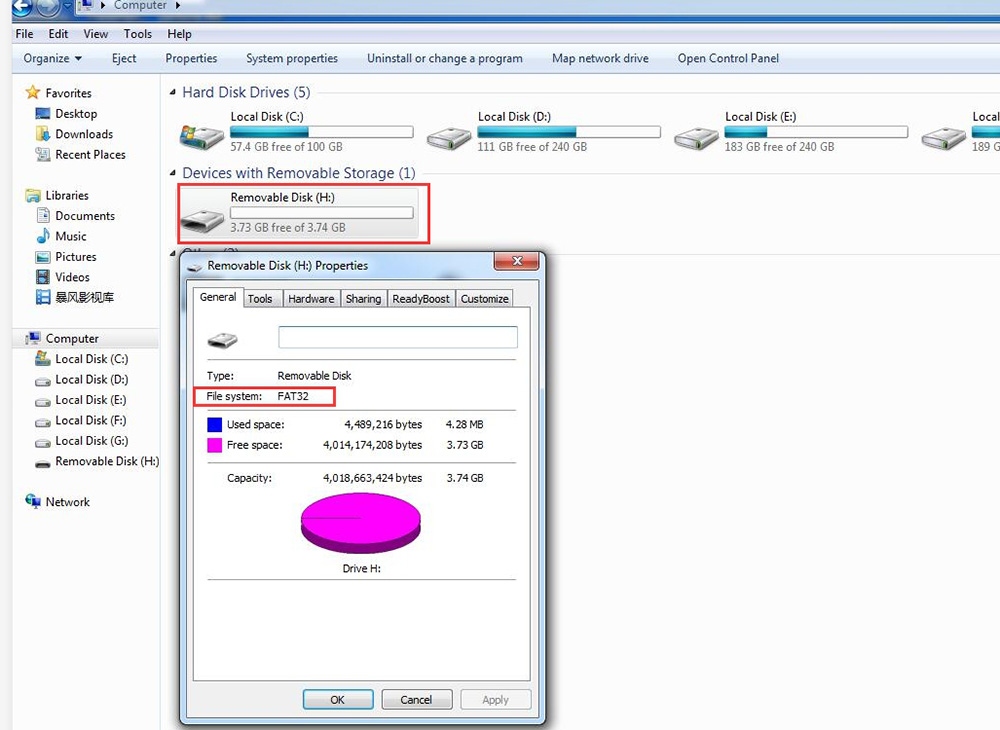The image size is (1000, 730).
Task: Click the 暴风影视库 library icon
Action: point(43,297)
